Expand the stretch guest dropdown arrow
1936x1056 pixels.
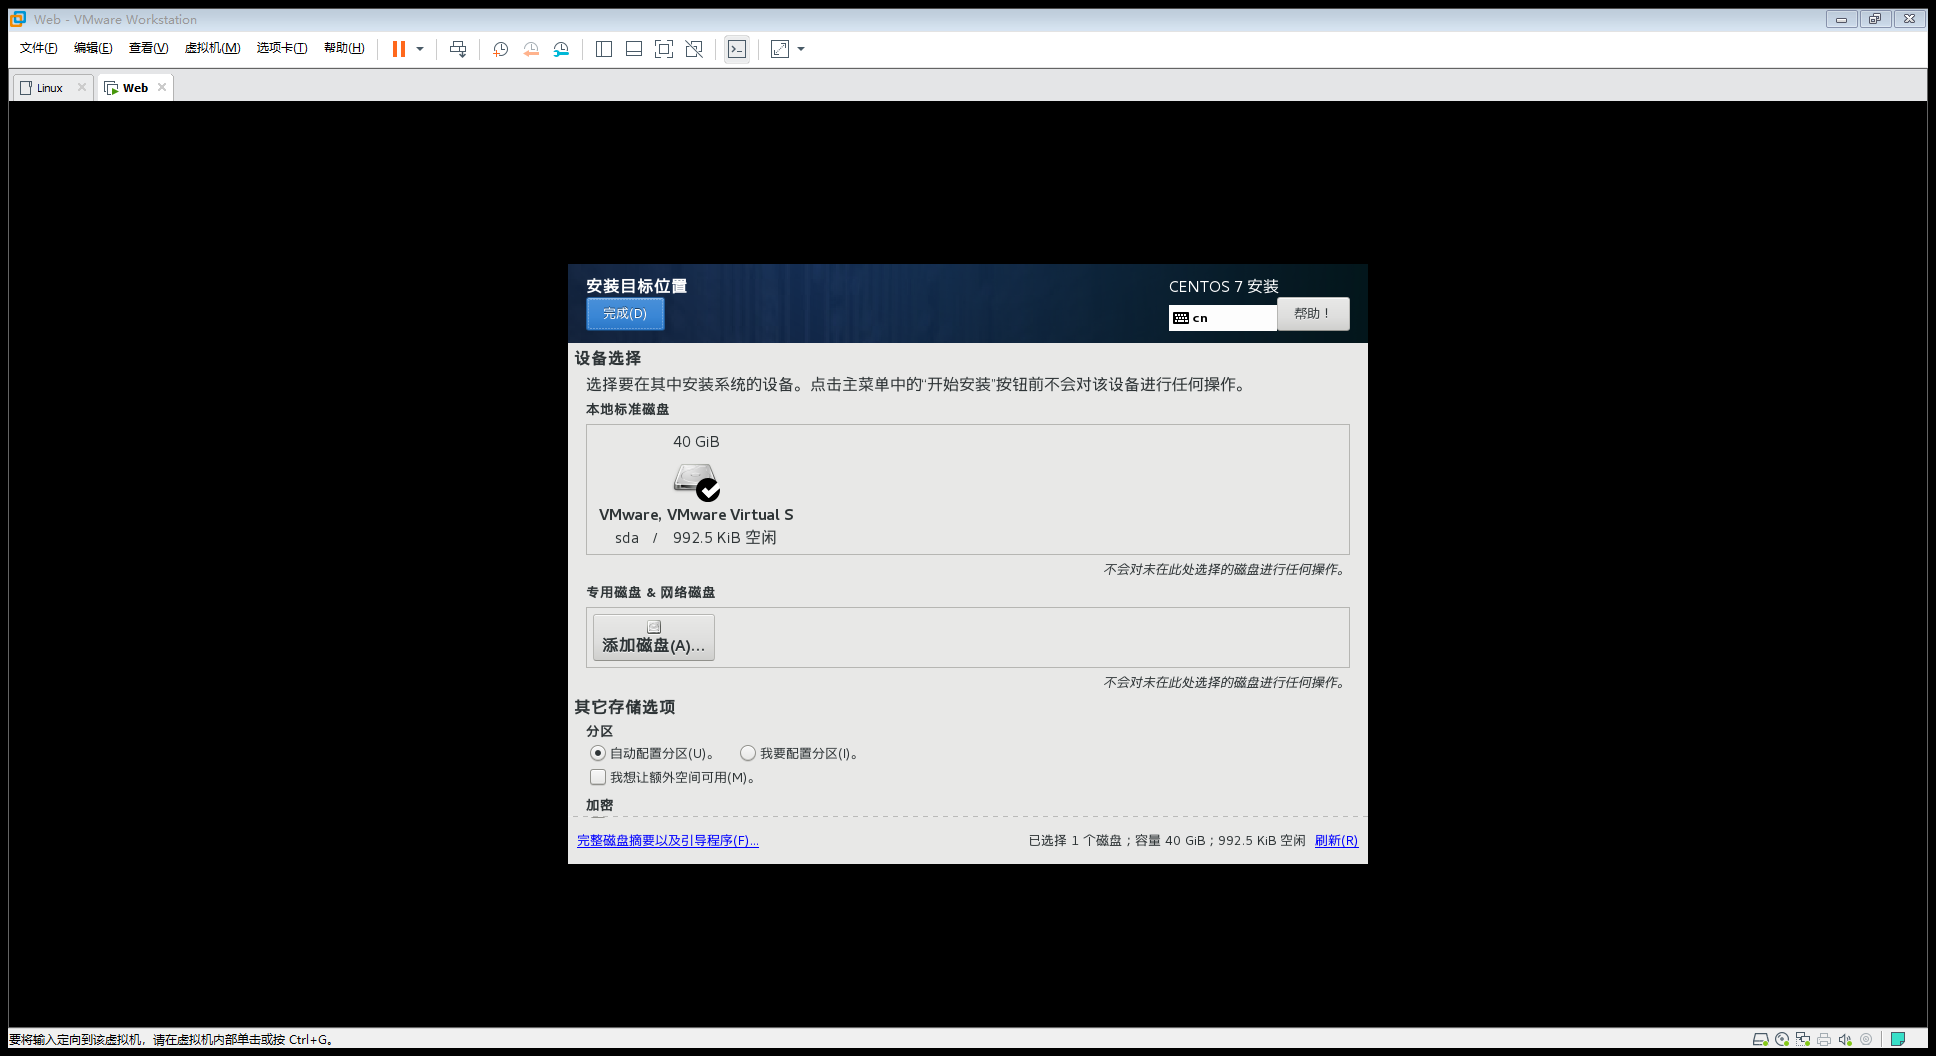(x=801, y=49)
